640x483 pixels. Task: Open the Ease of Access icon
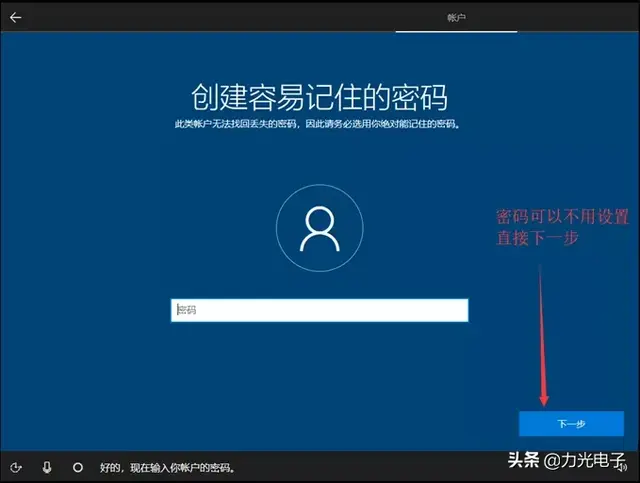16,467
